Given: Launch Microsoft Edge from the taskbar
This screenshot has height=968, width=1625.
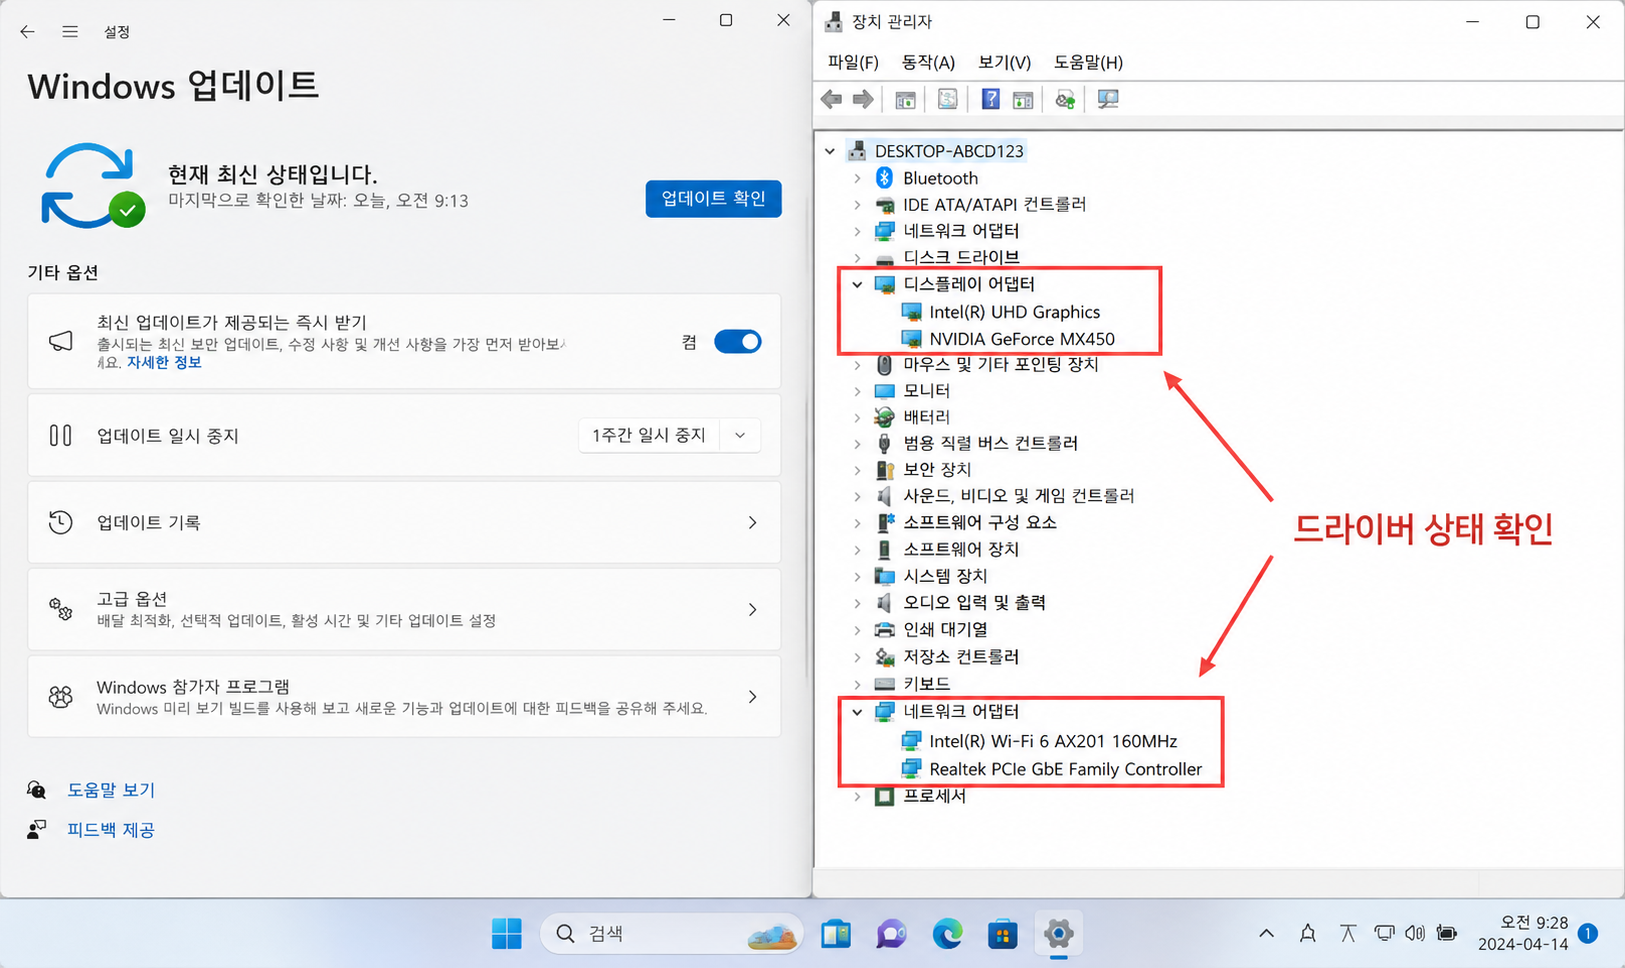Looking at the screenshot, I should [x=947, y=934].
